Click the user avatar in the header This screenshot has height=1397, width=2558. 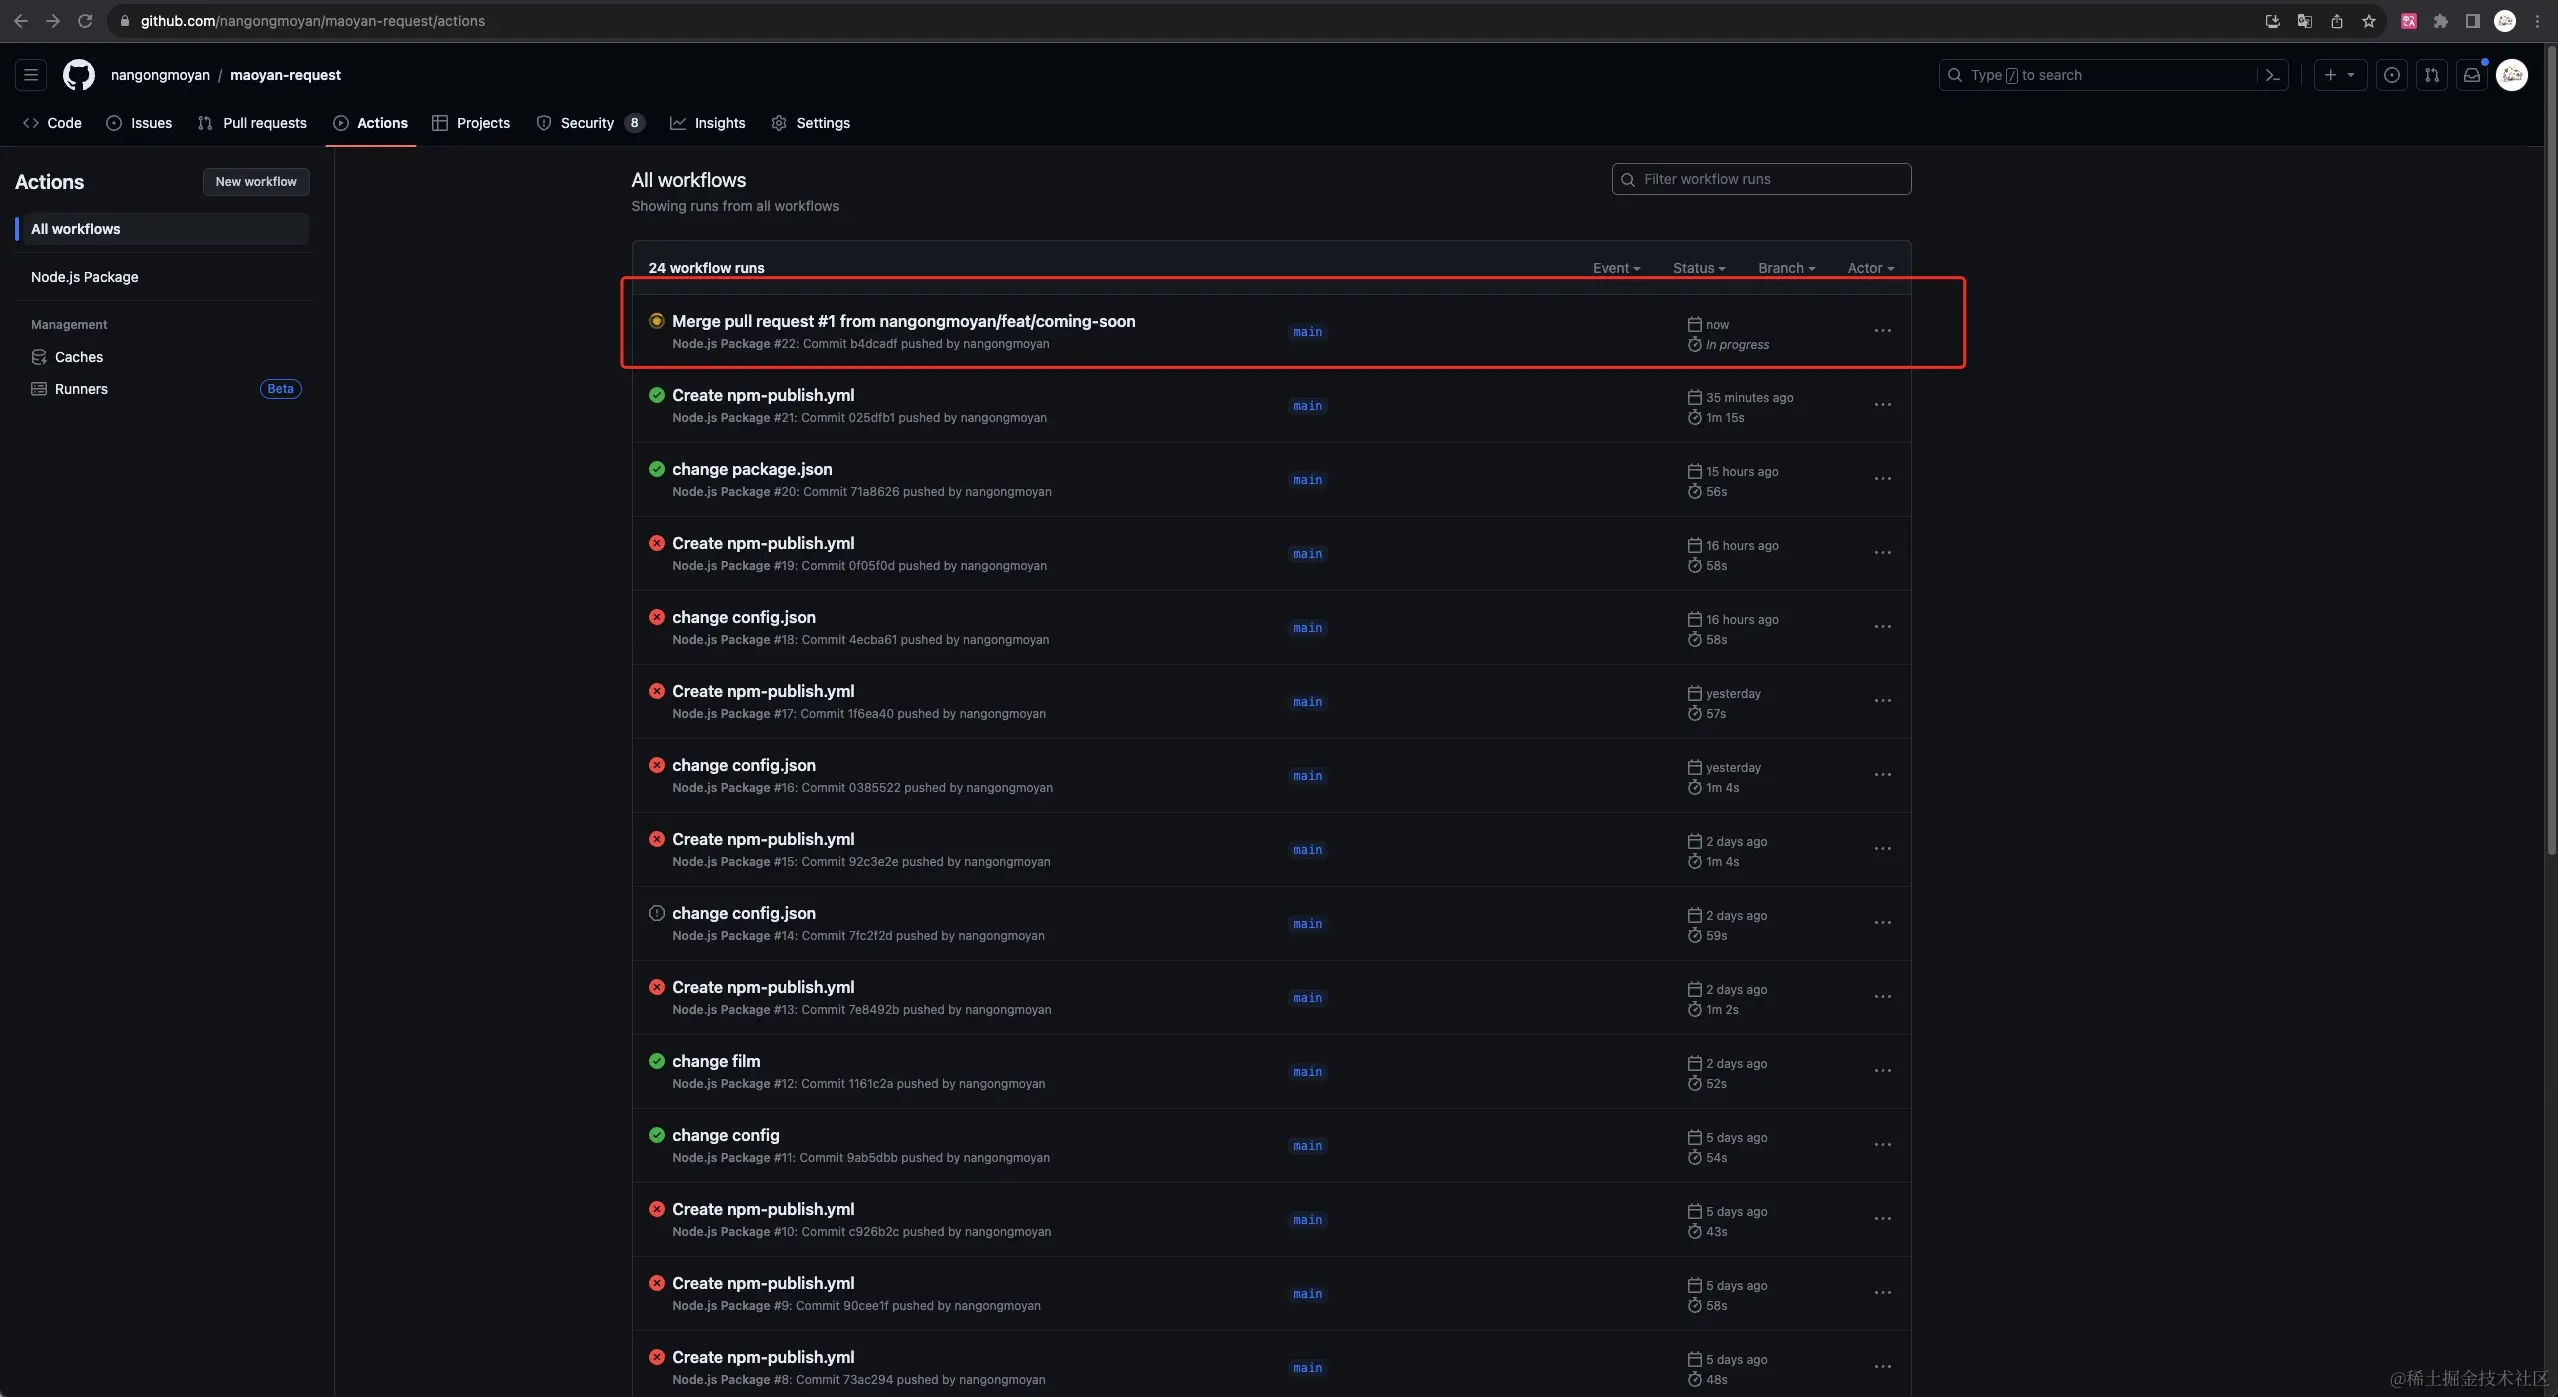point(2512,75)
